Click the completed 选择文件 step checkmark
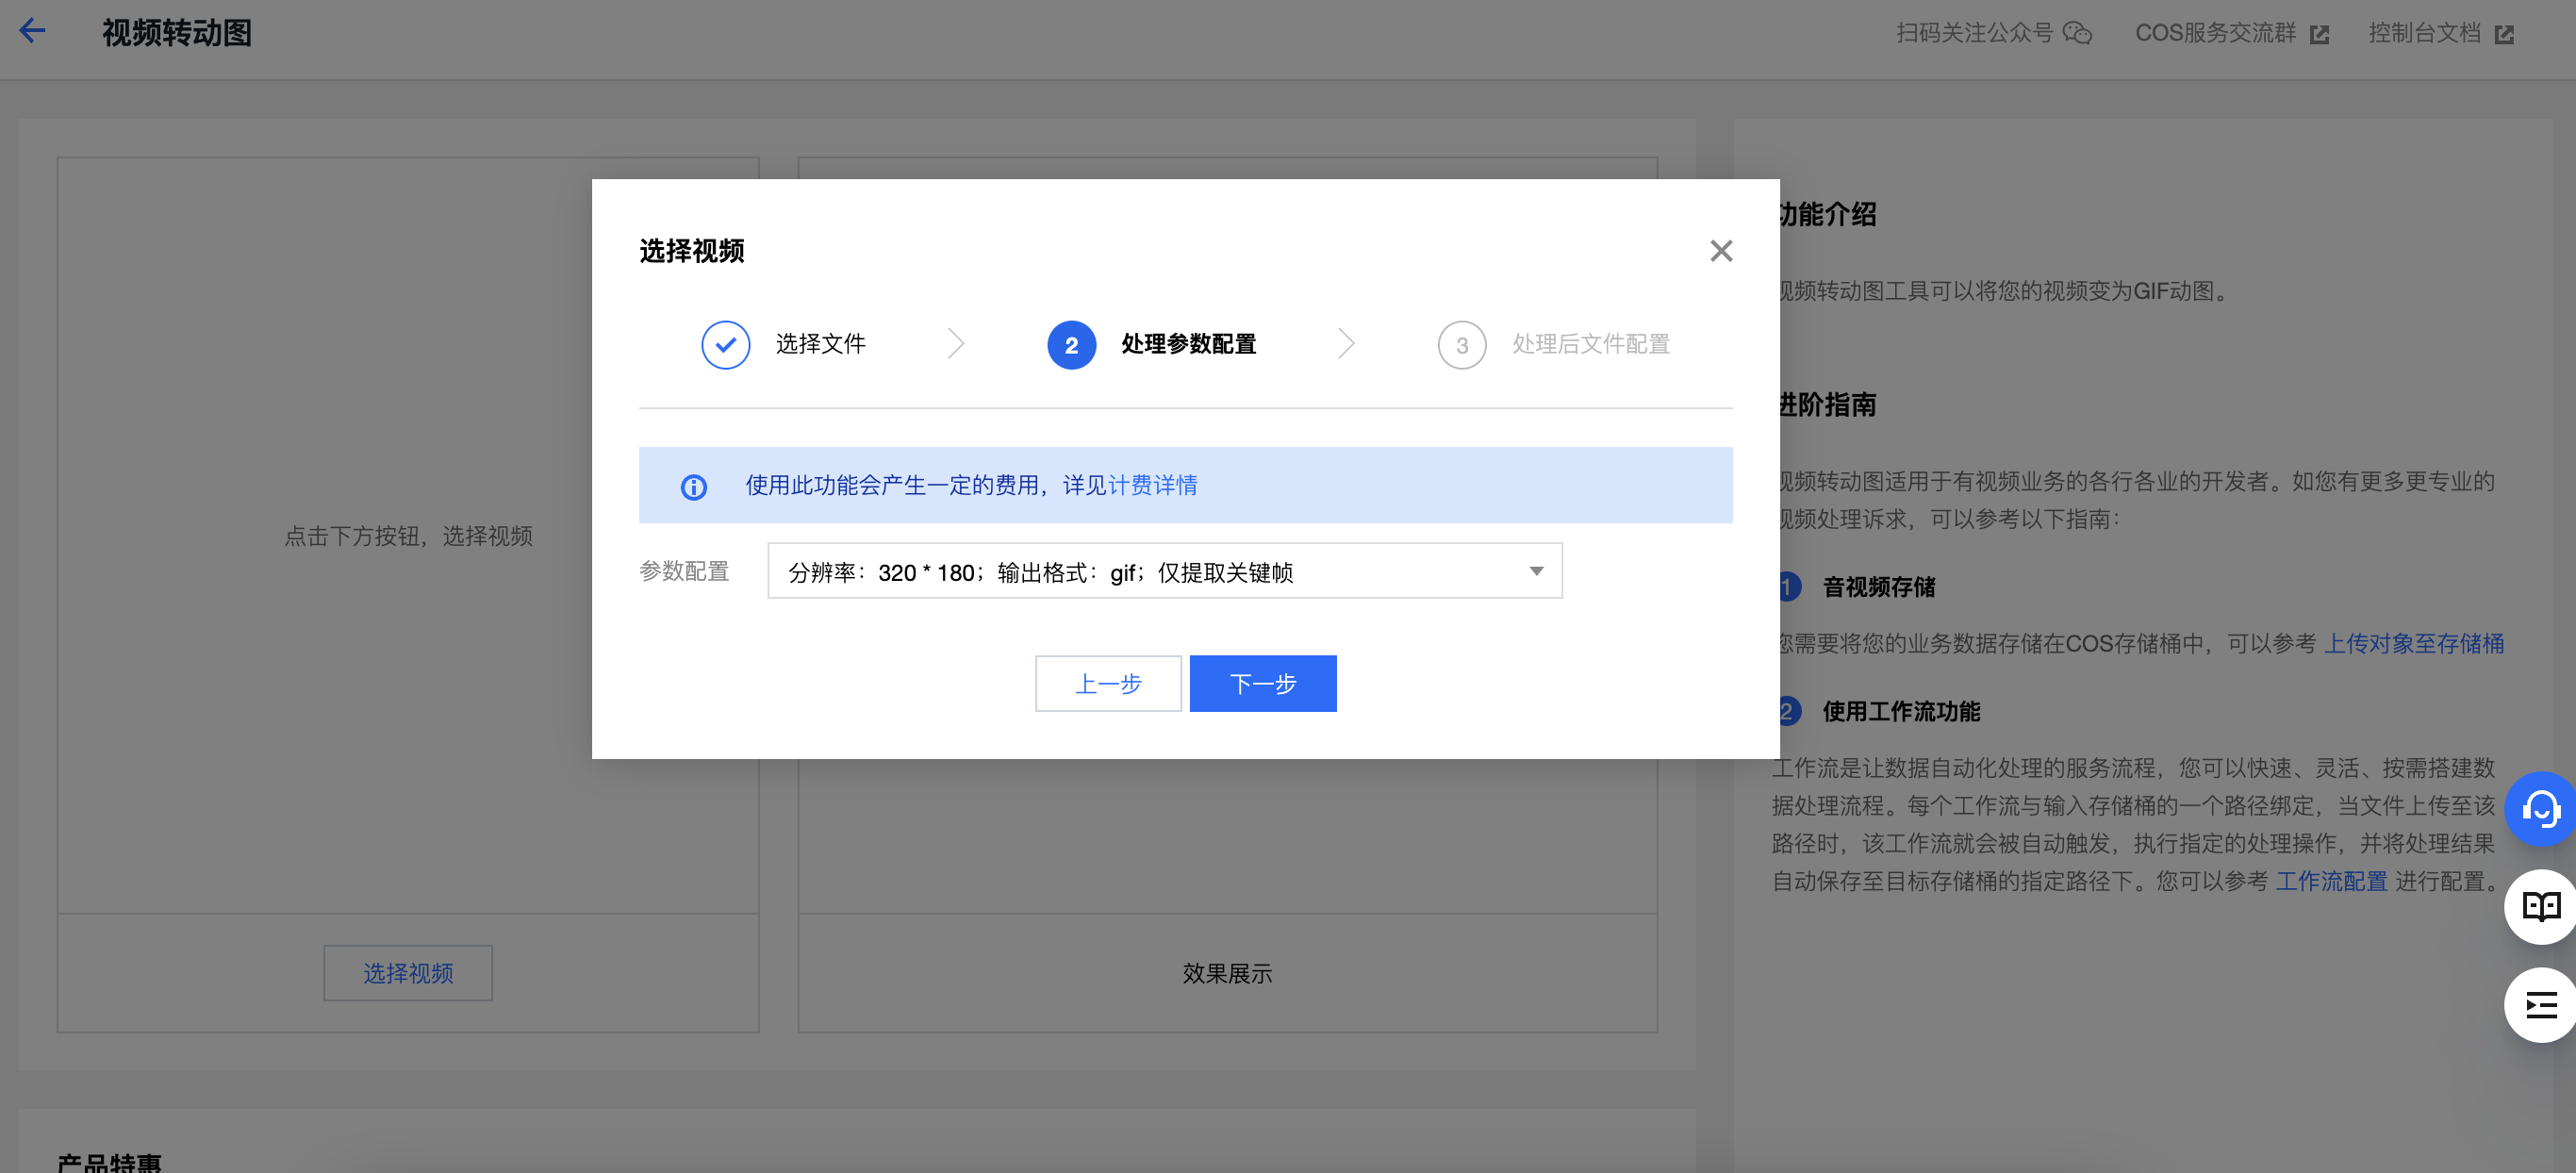This screenshot has width=2576, height=1173. 725,345
